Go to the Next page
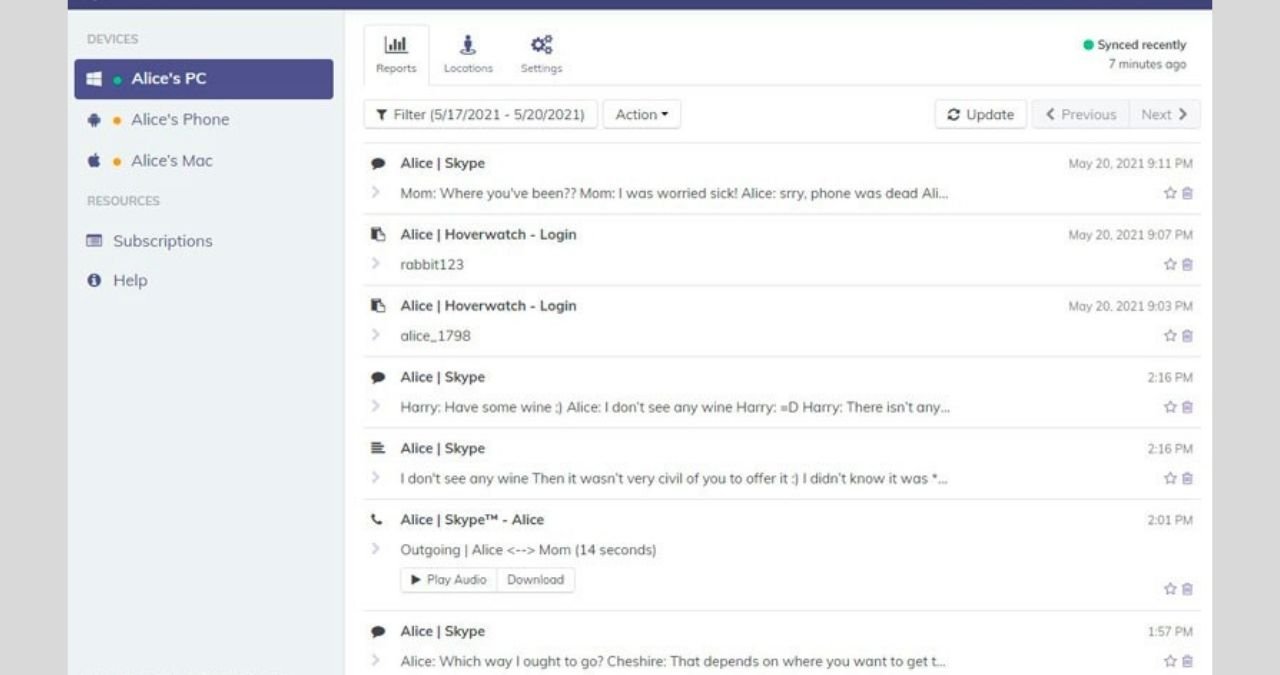The image size is (1280, 675). [1165, 115]
